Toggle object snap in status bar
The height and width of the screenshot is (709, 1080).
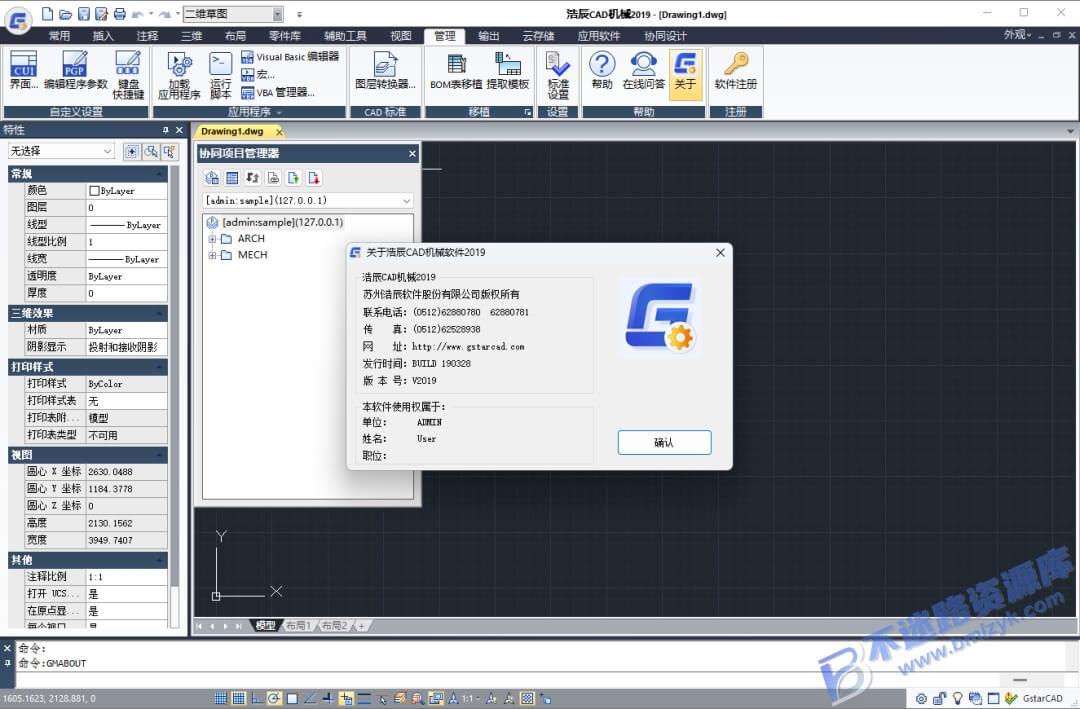[x=292, y=698]
